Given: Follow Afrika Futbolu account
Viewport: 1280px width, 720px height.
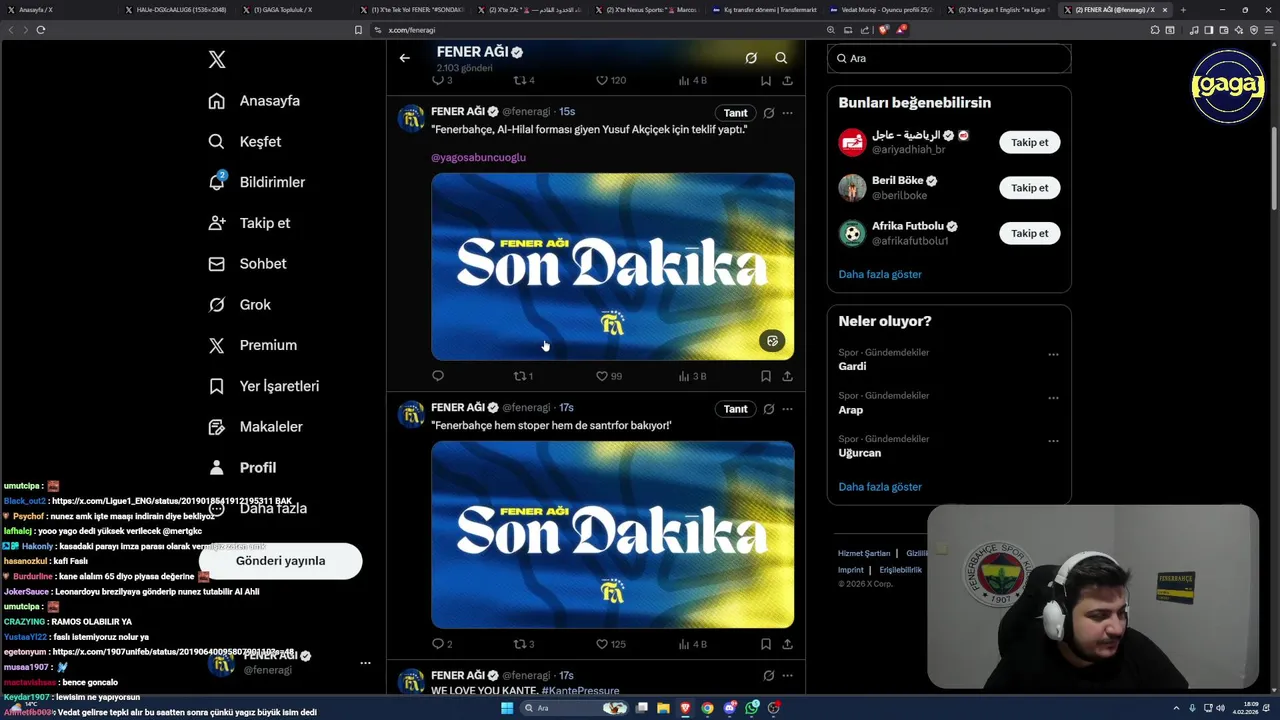Looking at the screenshot, I should [1029, 233].
